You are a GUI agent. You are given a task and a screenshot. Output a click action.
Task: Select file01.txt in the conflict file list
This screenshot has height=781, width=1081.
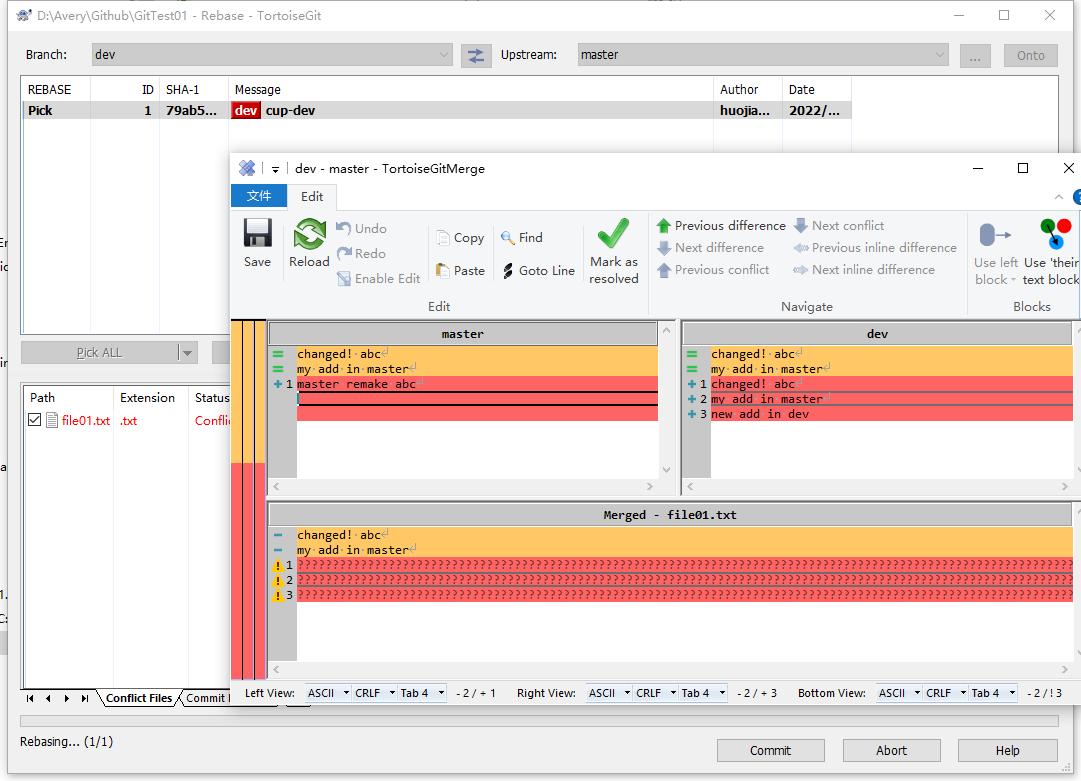[85, 420]
